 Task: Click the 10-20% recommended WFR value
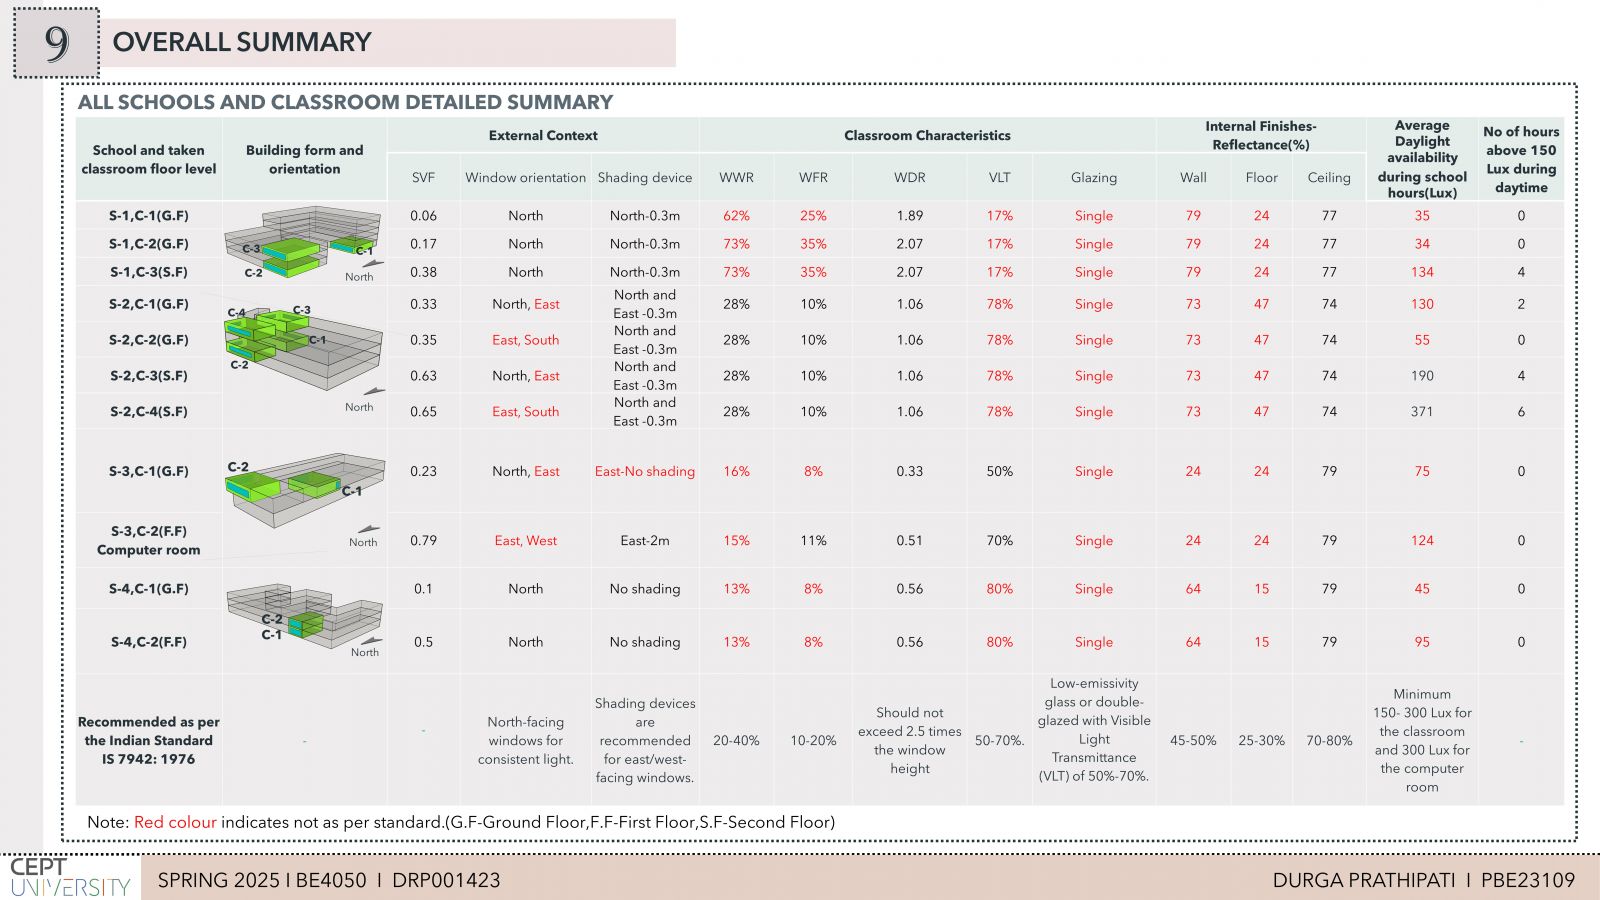pos(813,740)
